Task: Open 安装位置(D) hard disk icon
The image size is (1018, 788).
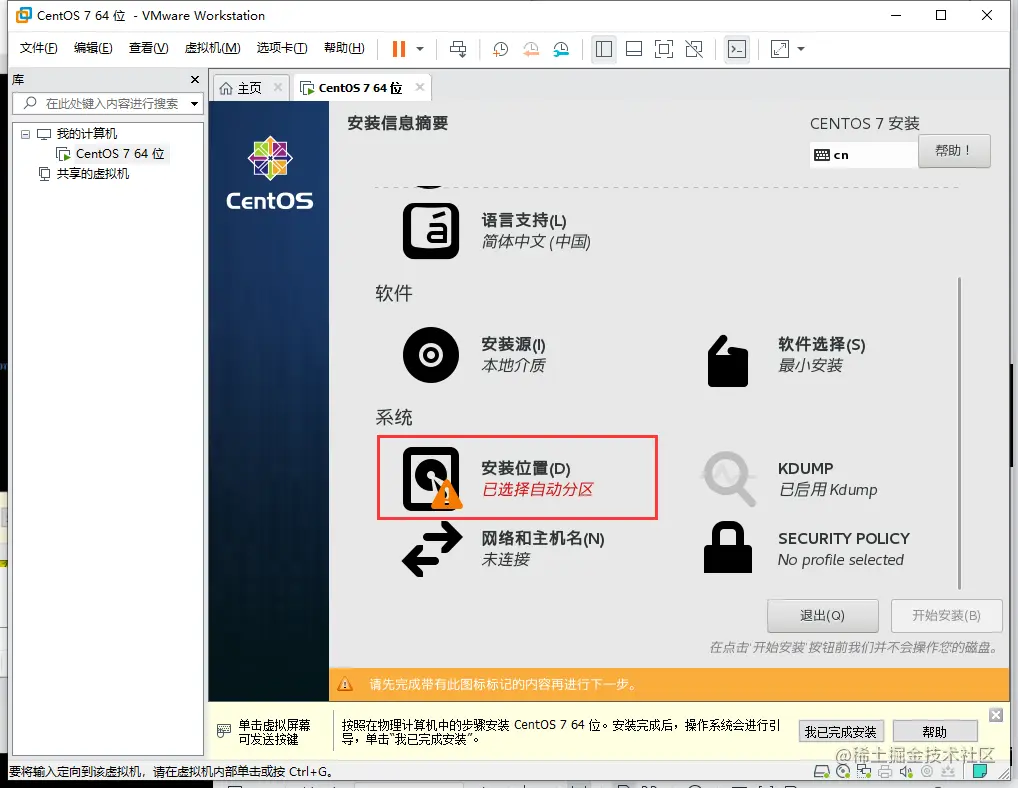Action: [431, 478]
